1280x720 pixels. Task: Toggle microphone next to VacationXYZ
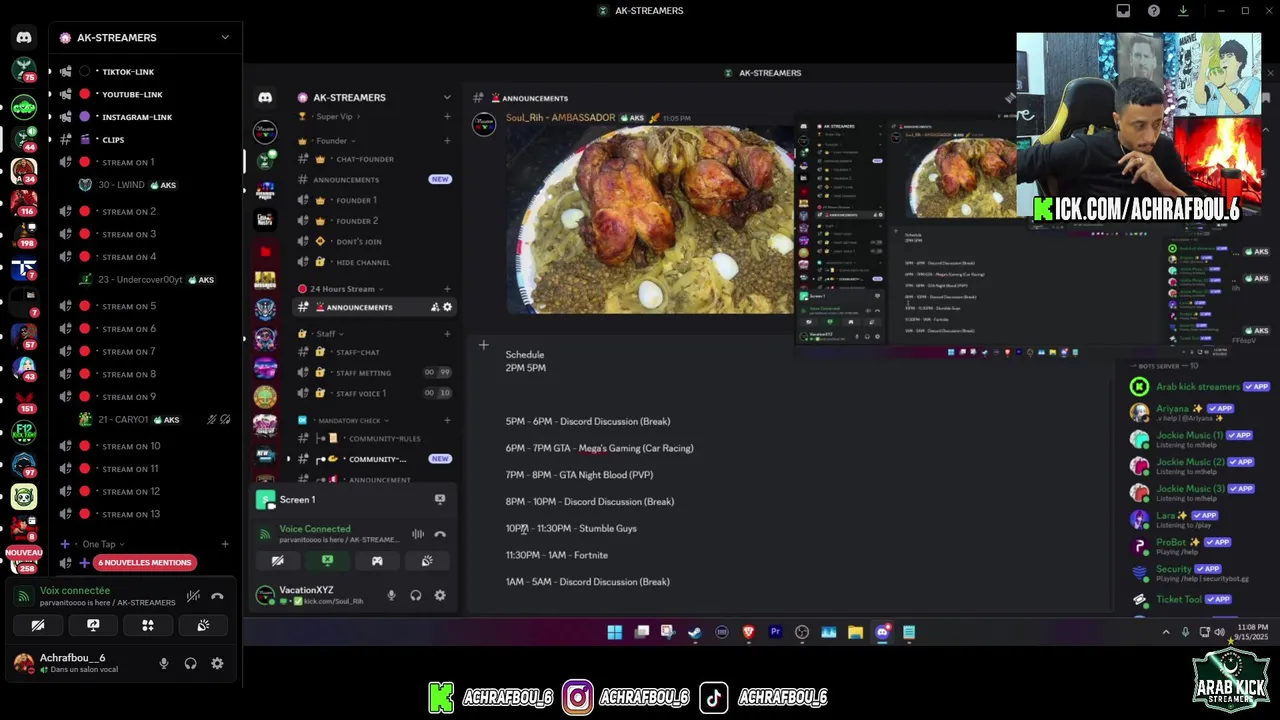pyautogui.click(x=391, y=595)
